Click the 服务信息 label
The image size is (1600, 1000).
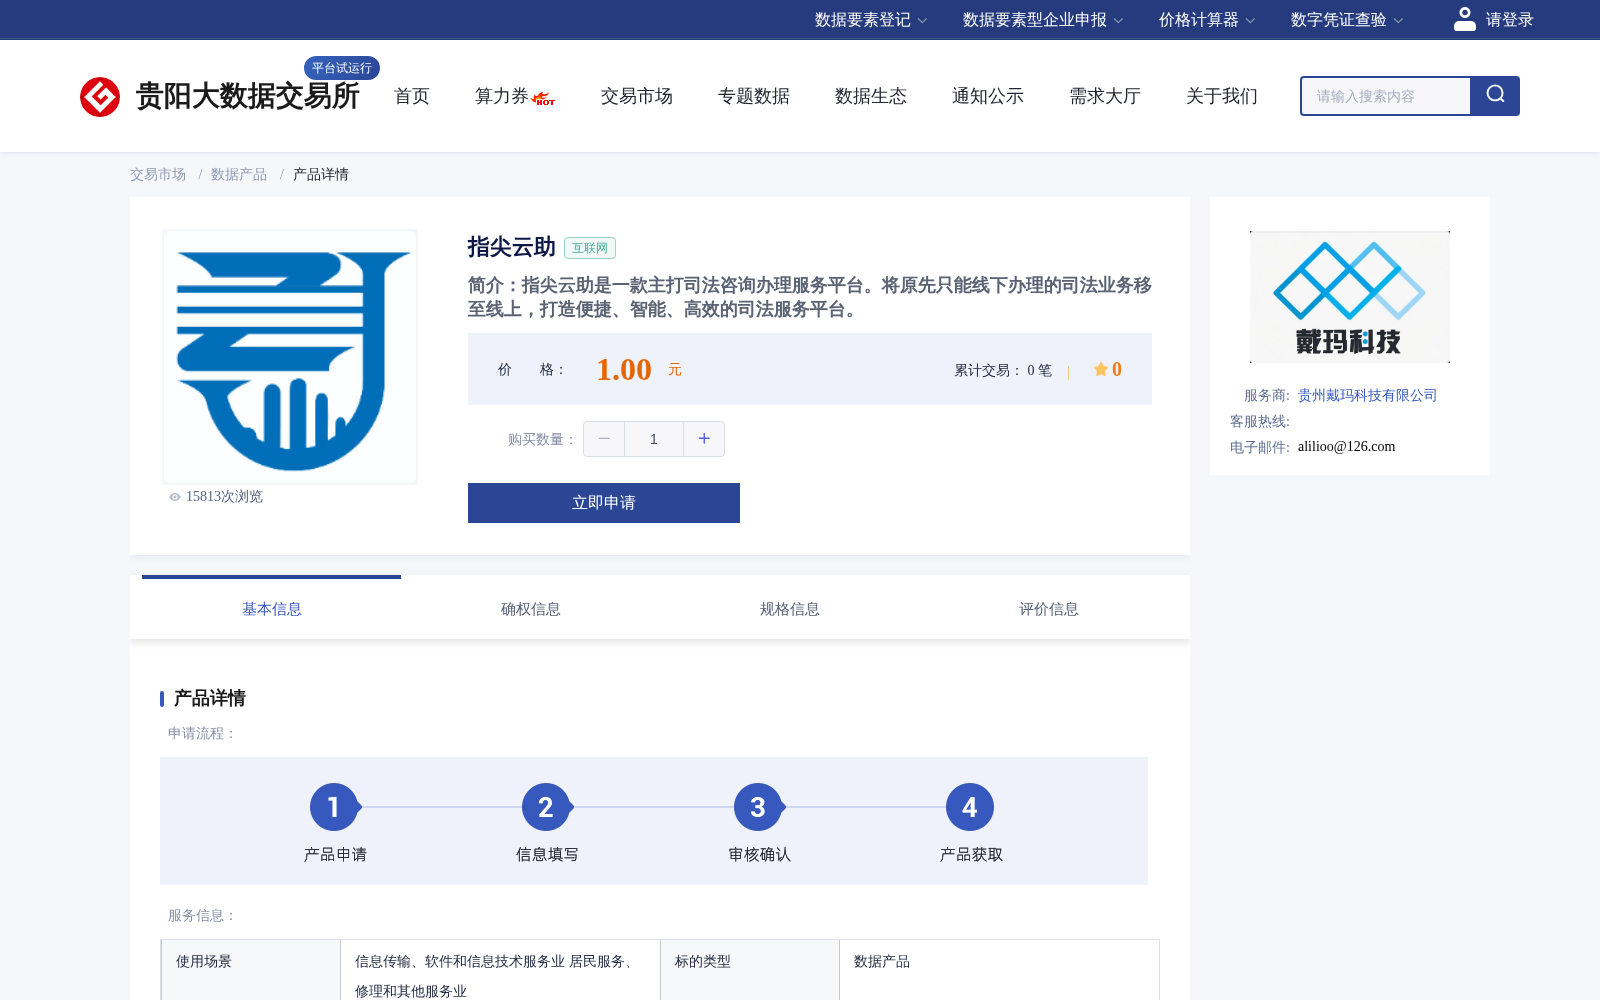[x=202, y=915]
